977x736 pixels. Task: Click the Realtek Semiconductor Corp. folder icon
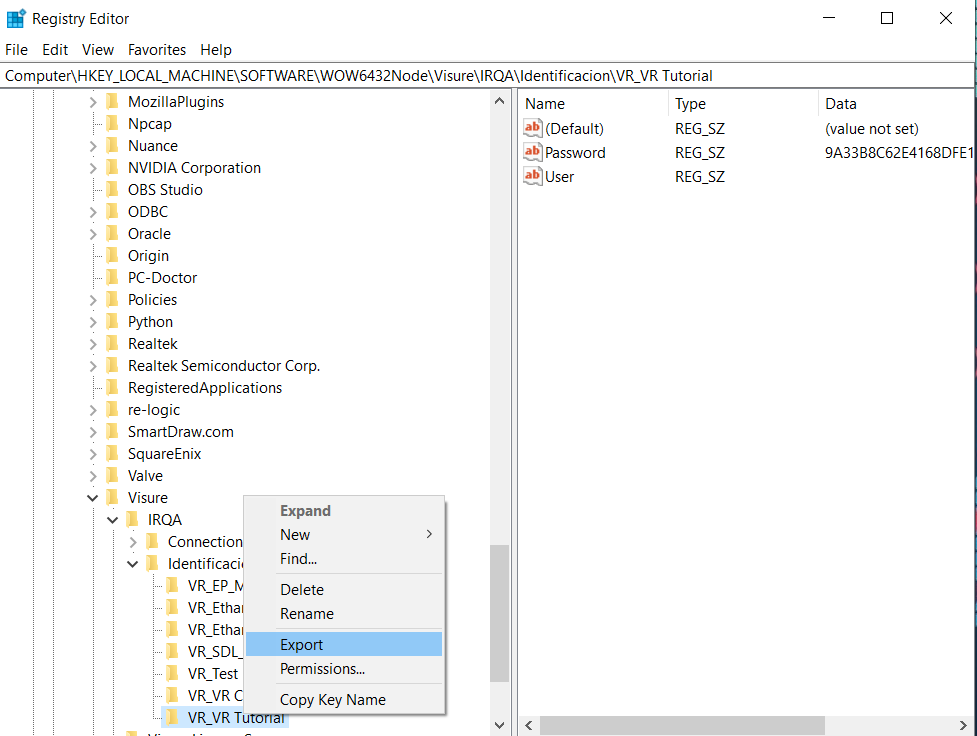coord(113,365)
